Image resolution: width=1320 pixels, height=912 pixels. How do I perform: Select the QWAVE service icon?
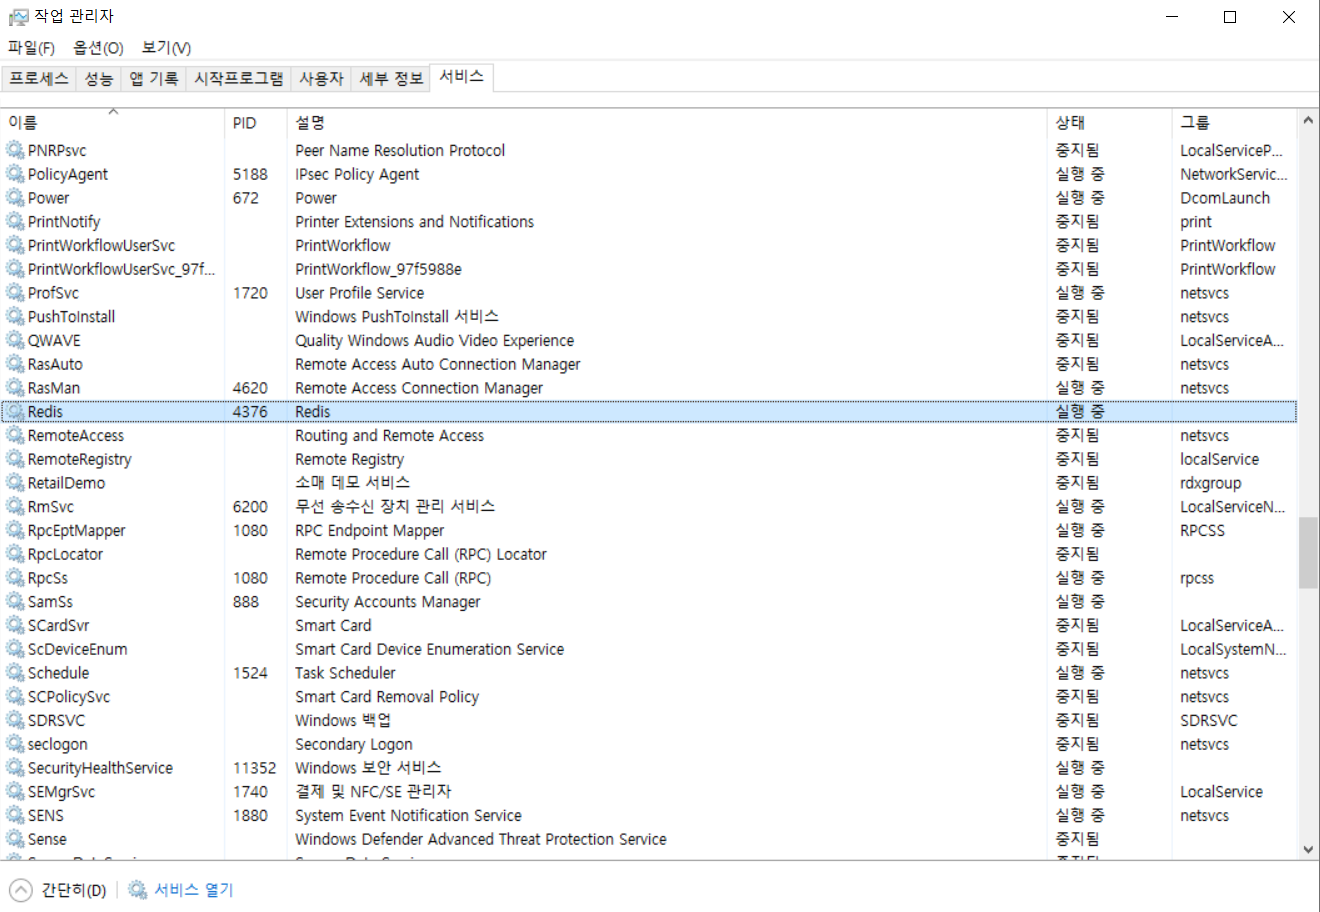15,340
